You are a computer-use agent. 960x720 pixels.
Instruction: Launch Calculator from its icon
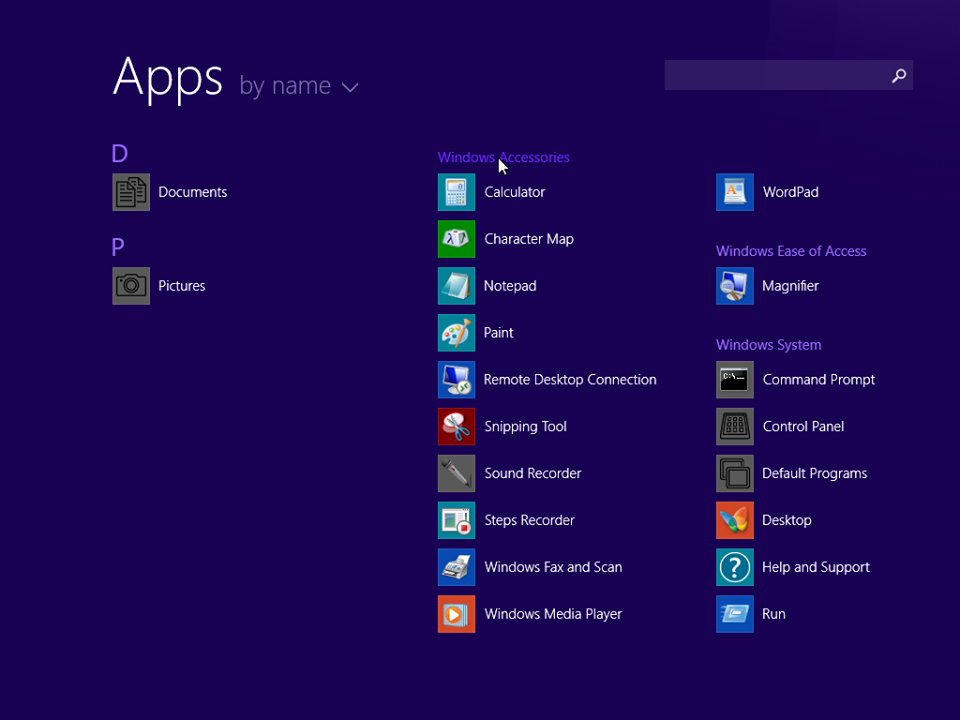click(456, 192)
